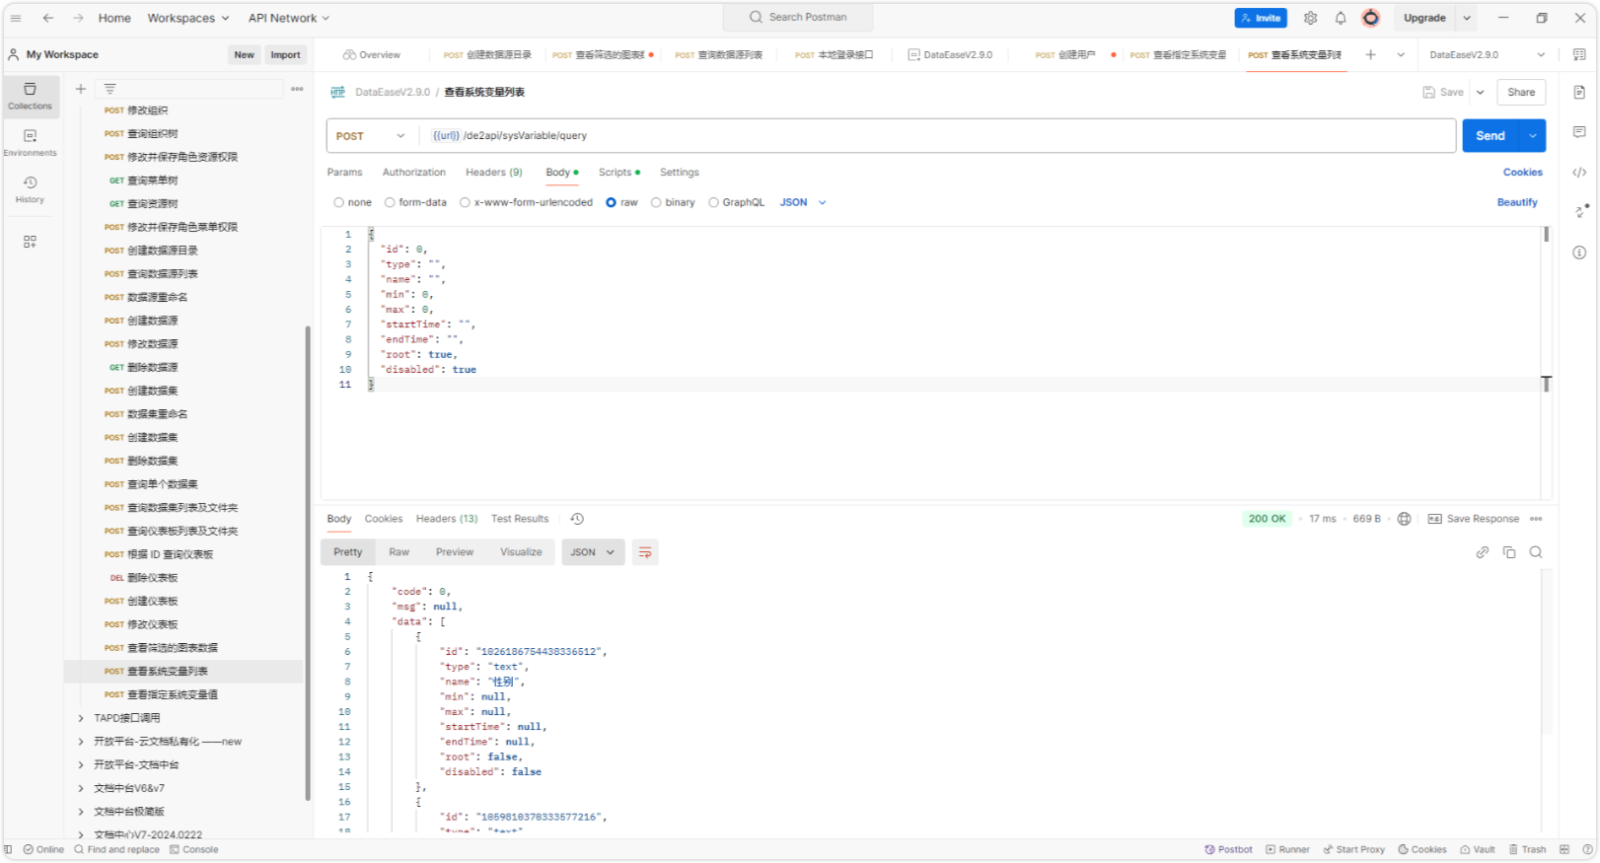Viewport: 1600px width, 863px height.
Task: Open the Environments sidebar panel
Action: pyautogui.click(x=30, y=143)
